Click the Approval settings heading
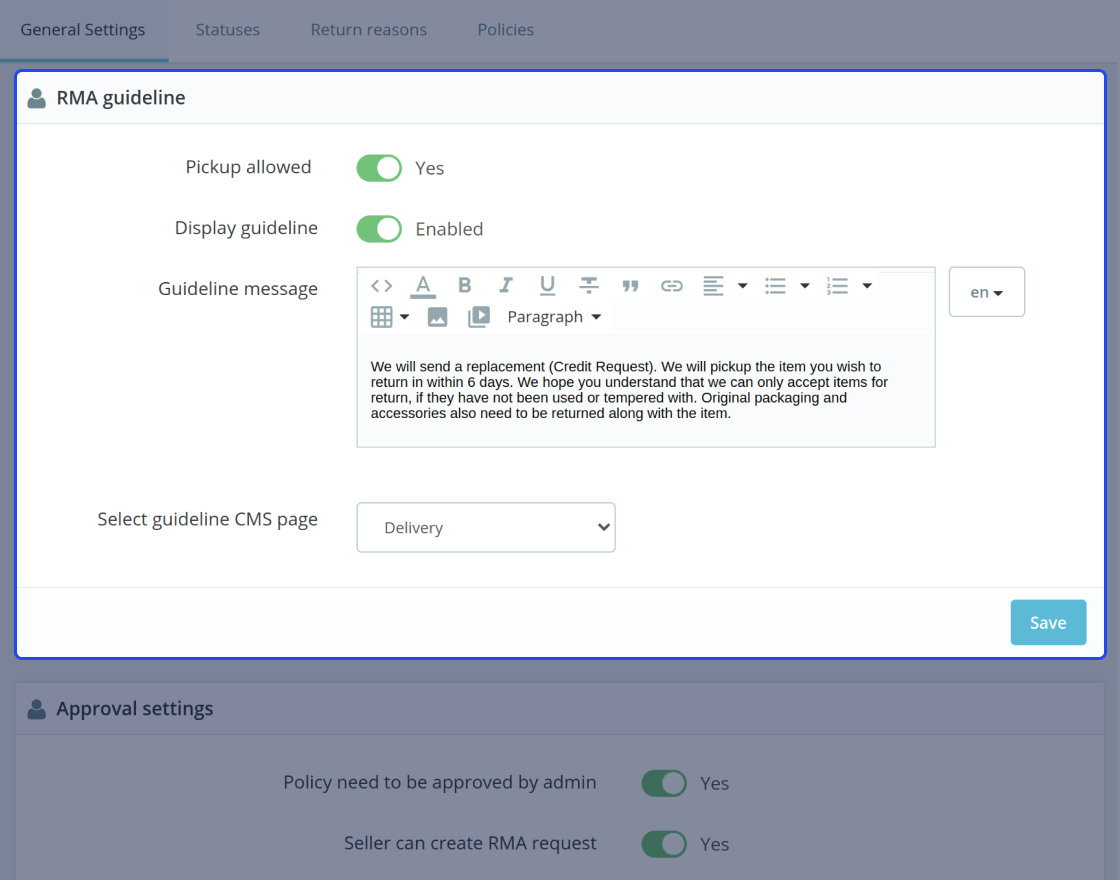Viewport: 1120px width, 880px height. [x=135, y=708]
